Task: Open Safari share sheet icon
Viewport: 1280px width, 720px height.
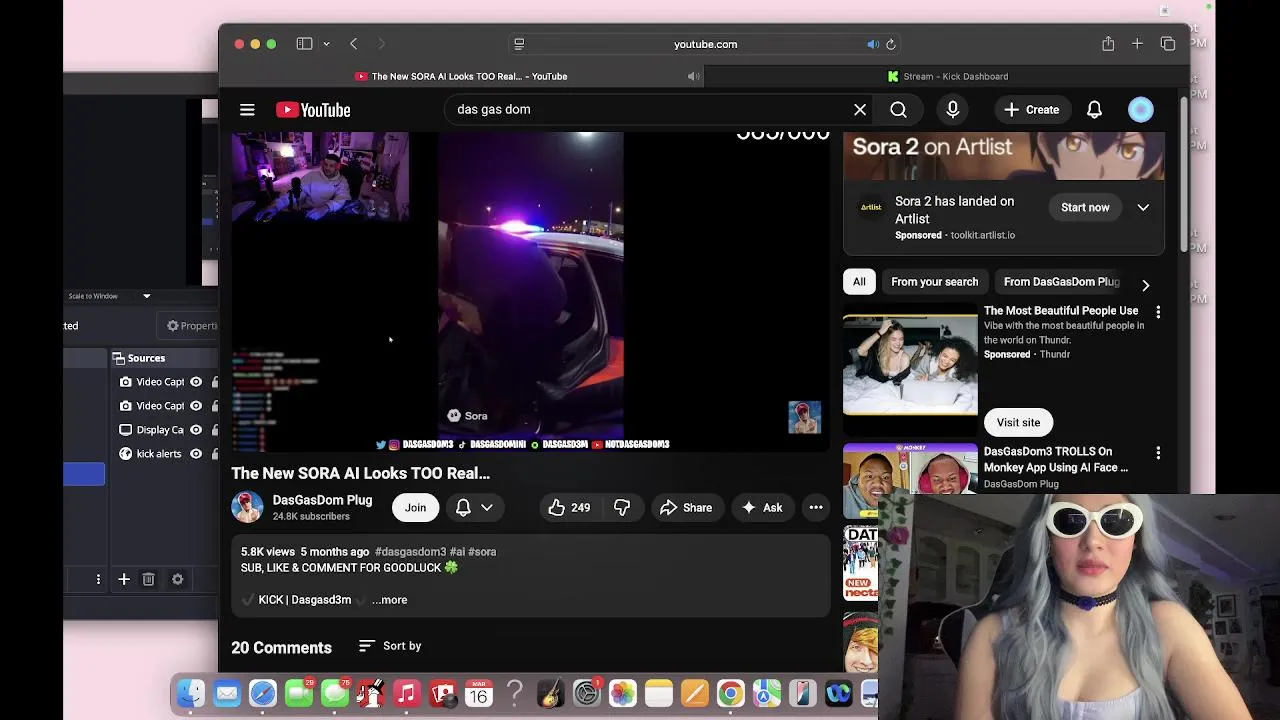Action: tap(1108, 44)
